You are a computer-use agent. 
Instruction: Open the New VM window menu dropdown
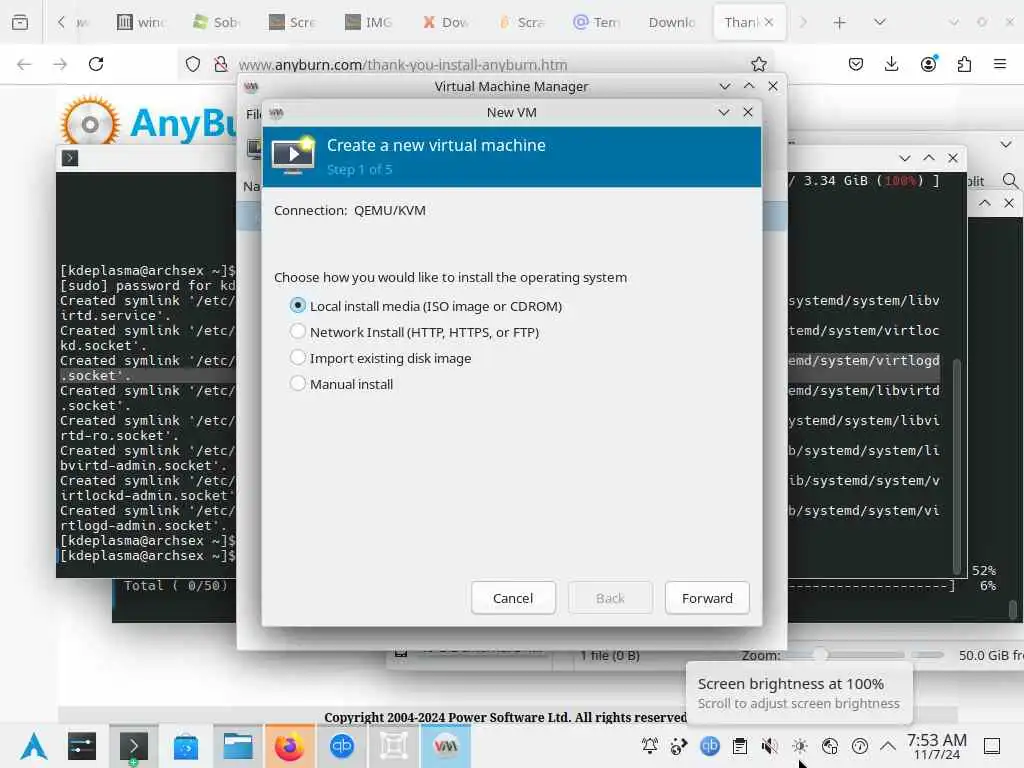tap(724, 112)
